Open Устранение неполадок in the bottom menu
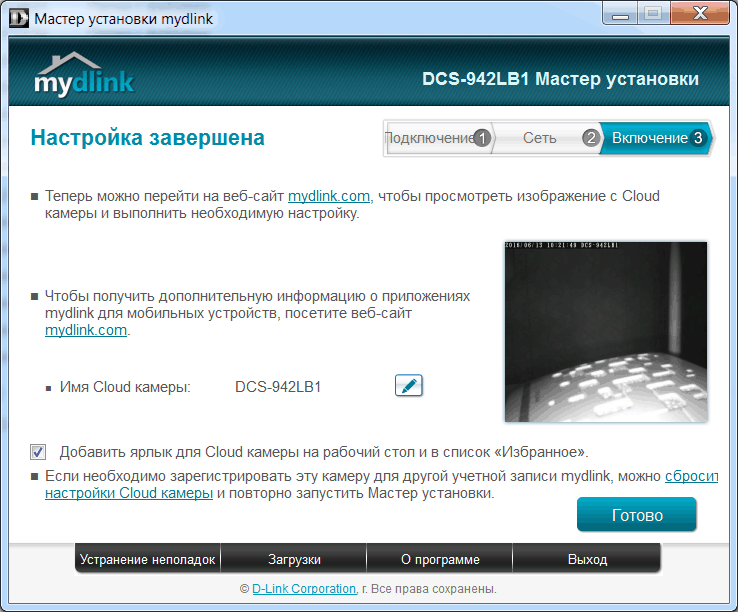 (147, 559)
